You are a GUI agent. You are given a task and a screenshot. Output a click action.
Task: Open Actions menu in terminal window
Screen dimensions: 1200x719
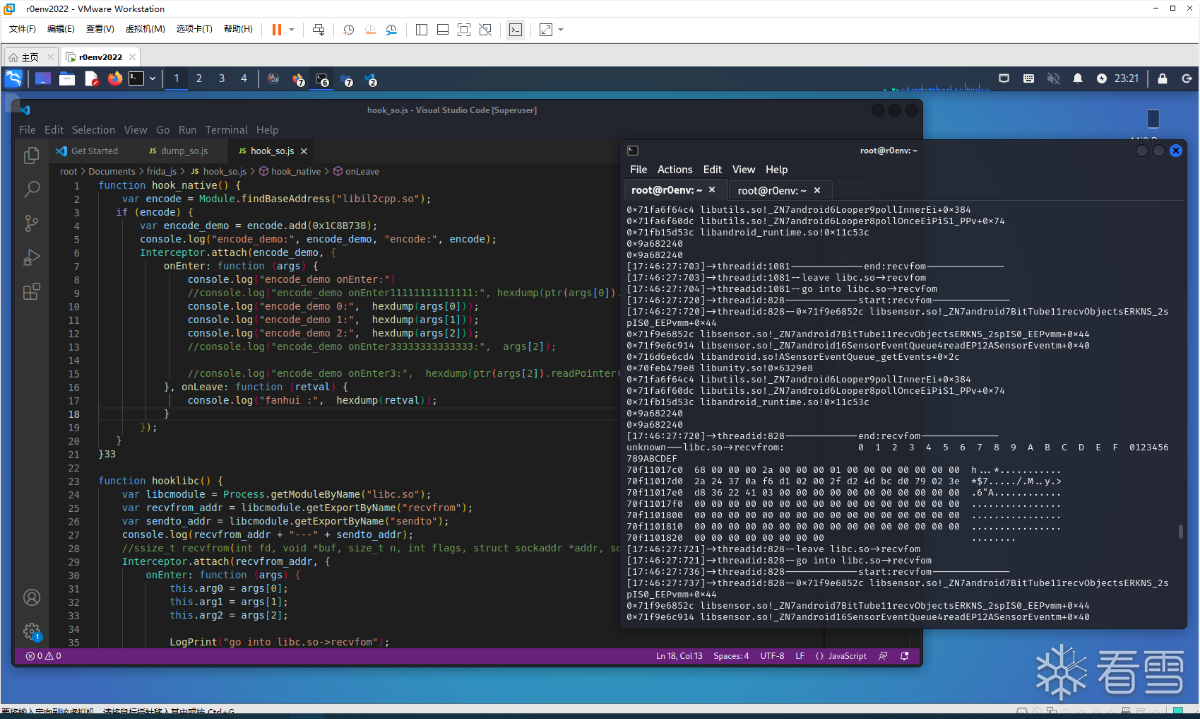675,169
